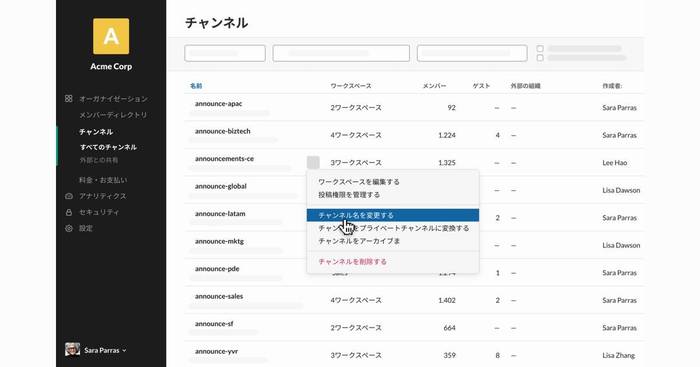
Task: Click the セキュリティ lock icon
Action: click(69, 213)
